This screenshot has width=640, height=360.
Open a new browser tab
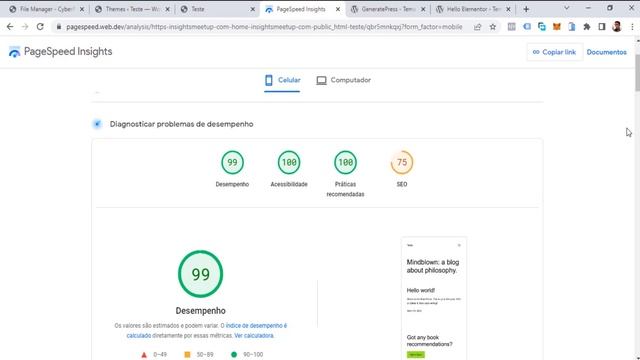pyautogui.click(x=526, y=9)
